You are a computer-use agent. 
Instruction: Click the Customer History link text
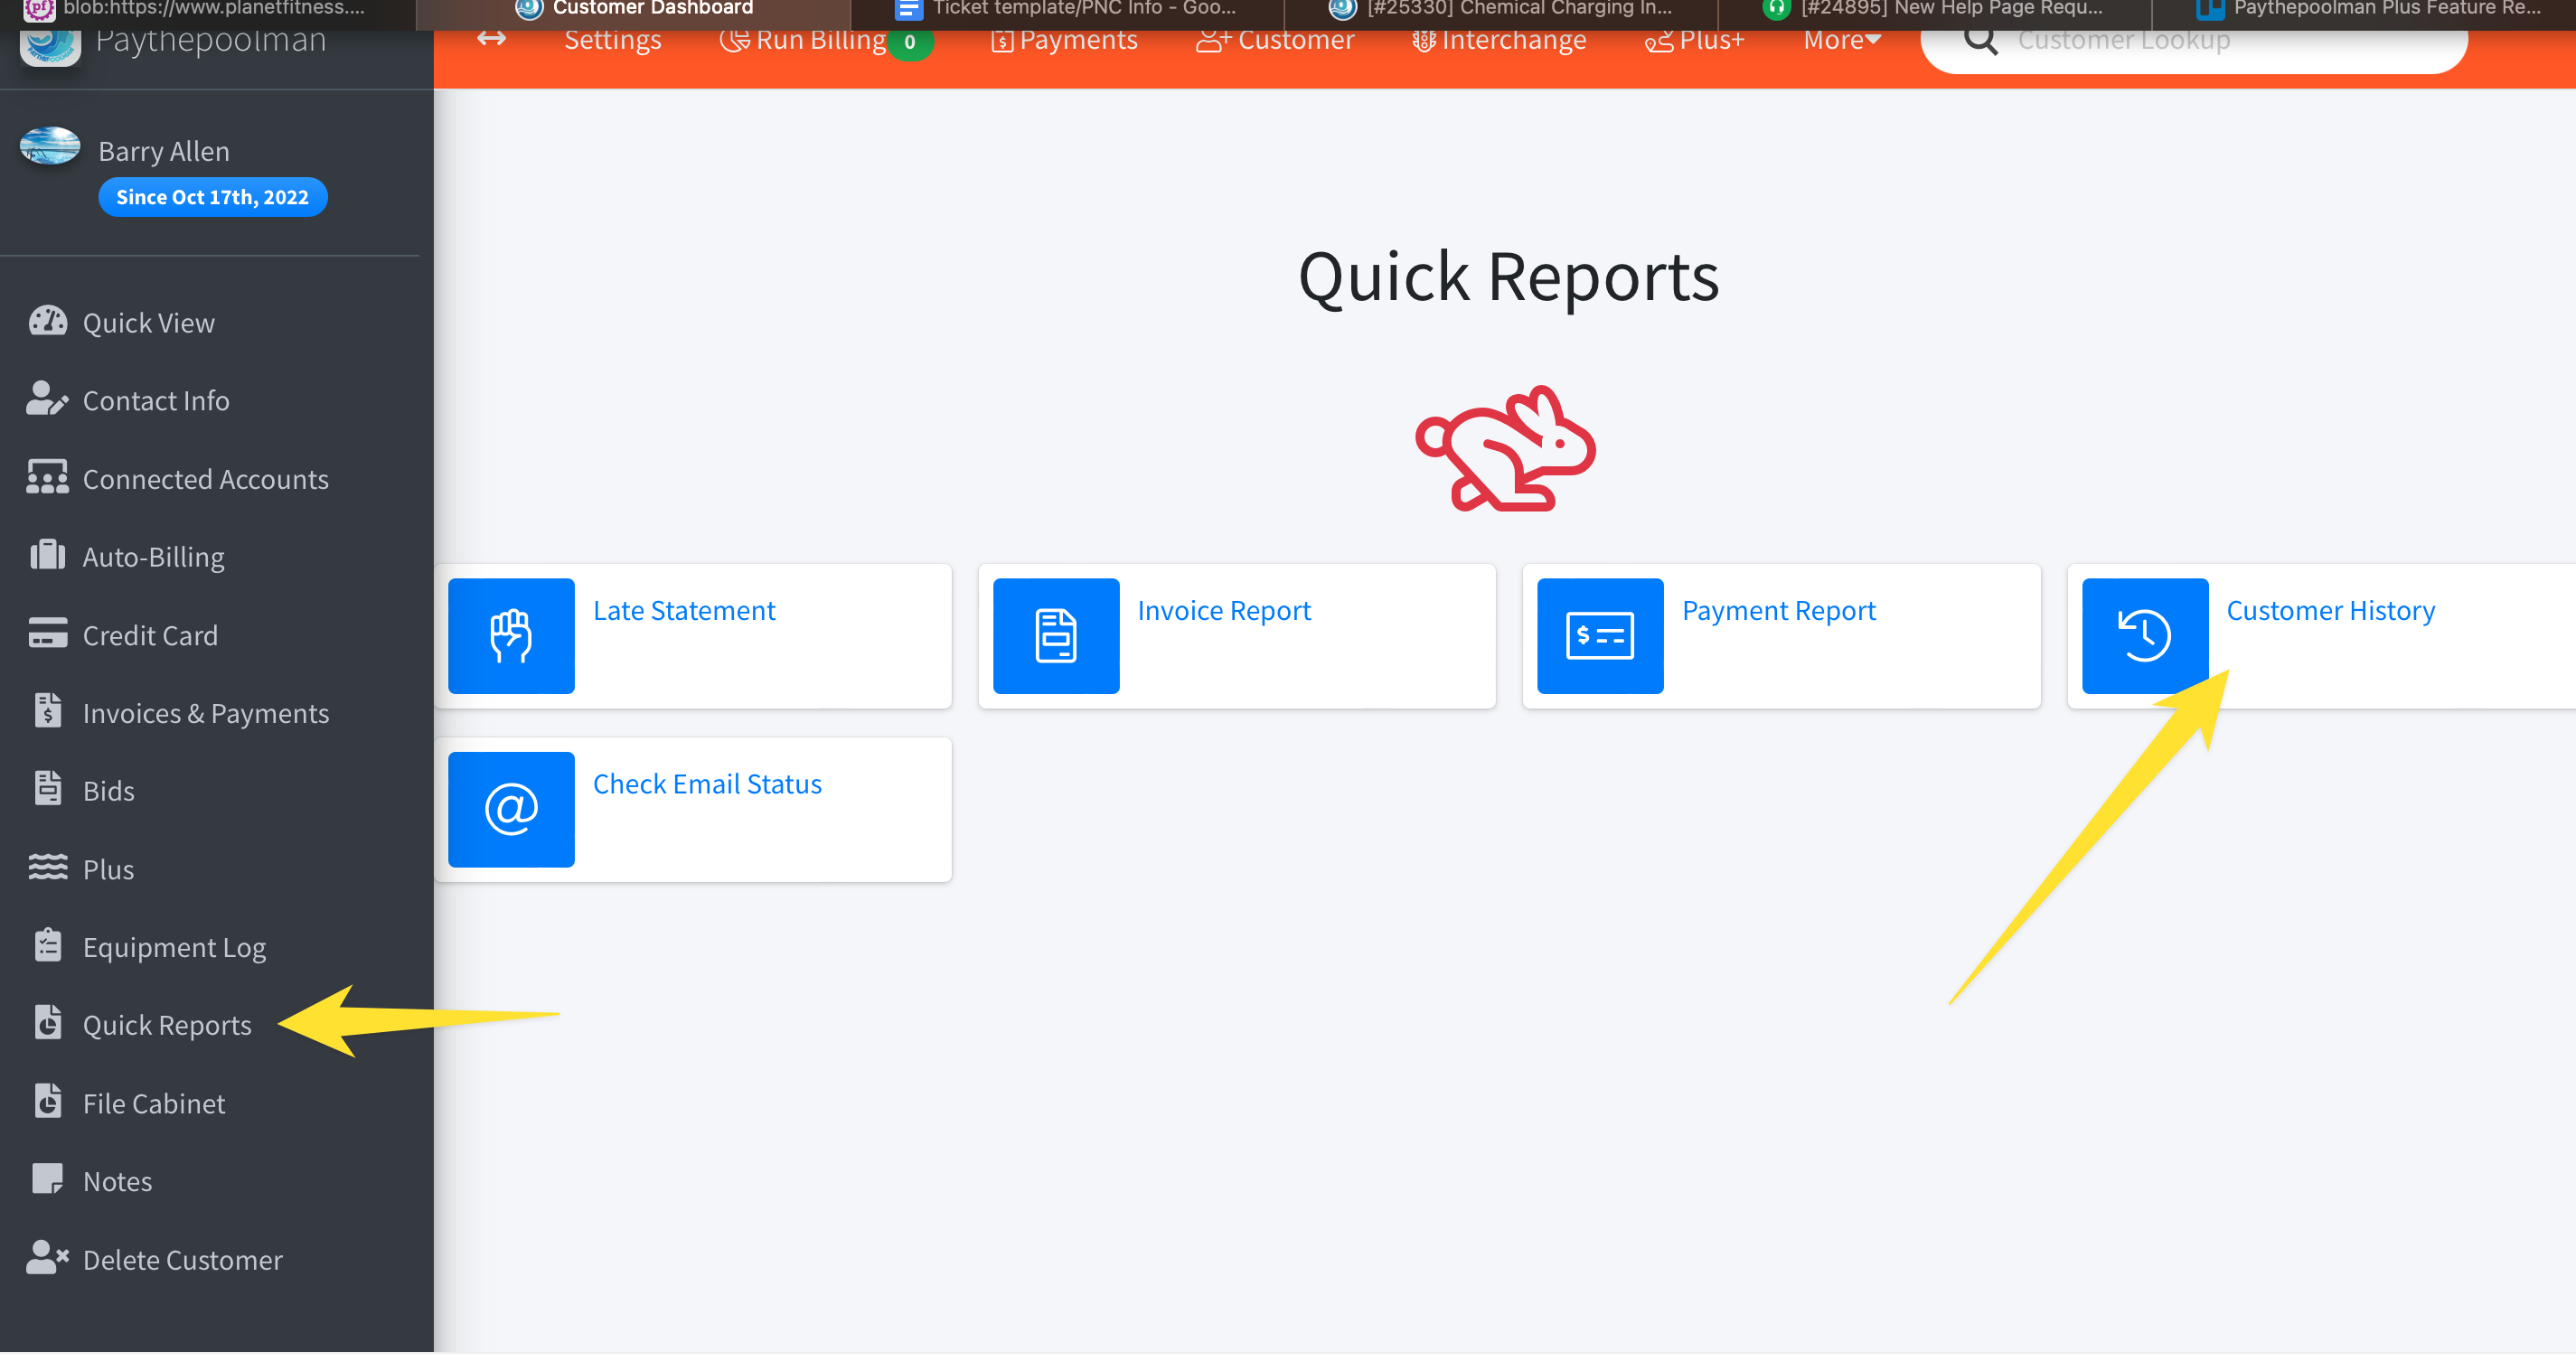(x=2329, y=610)
